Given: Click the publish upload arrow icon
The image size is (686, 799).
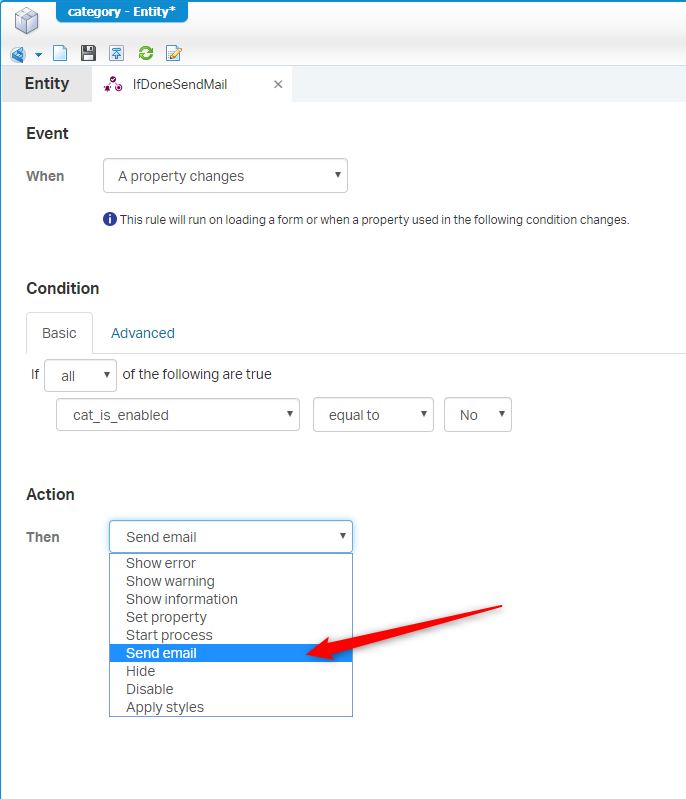Looking at the screenshot, I should [116, 54].
